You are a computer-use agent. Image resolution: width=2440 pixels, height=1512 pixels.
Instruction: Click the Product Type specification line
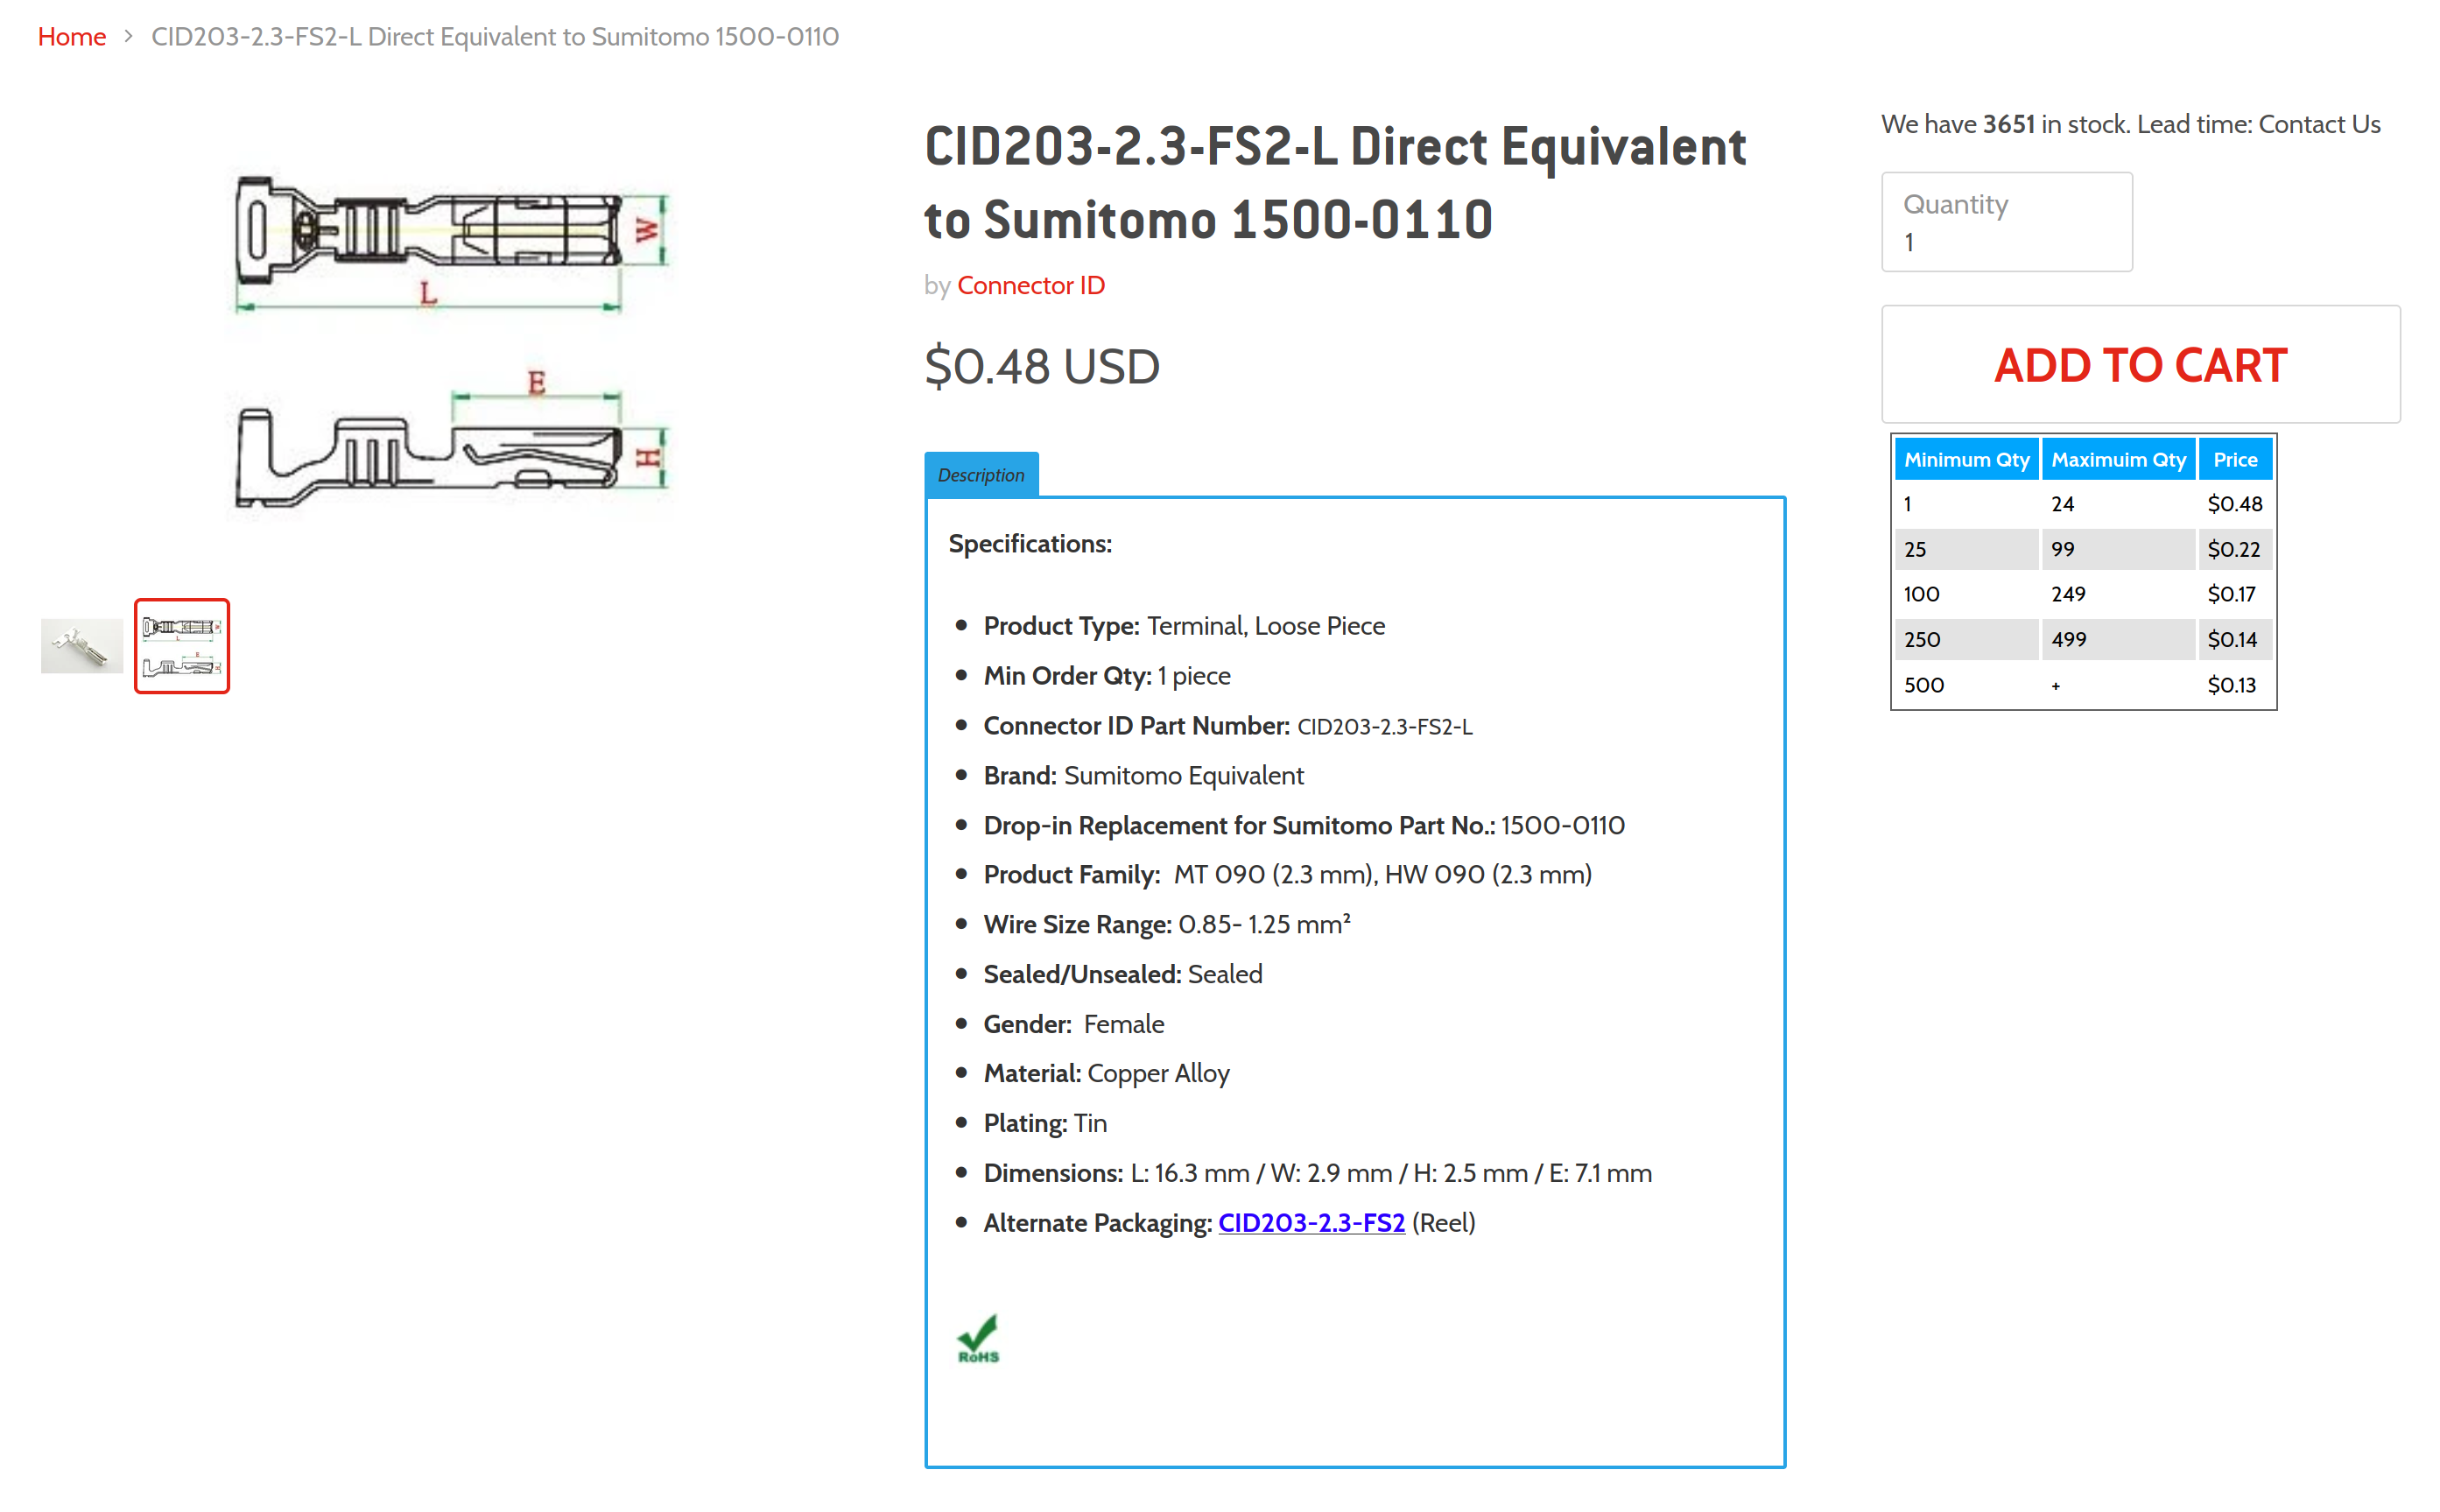(1184, 626)
